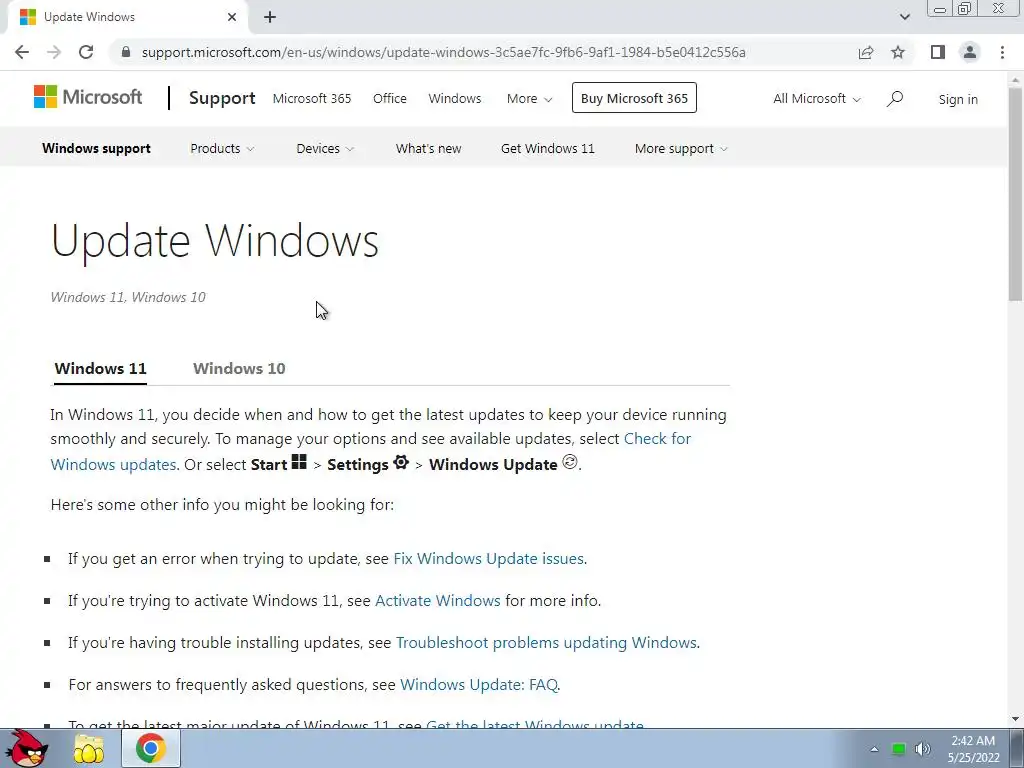
Task: Open the Windows menu item
Action: pyautogui.click(x=455, y=99)
